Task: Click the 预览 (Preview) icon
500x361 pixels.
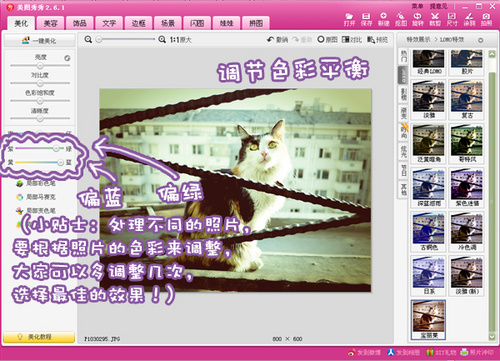Action: [x=377, y=40]
